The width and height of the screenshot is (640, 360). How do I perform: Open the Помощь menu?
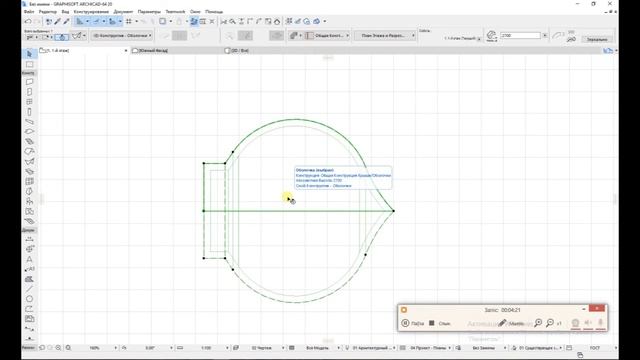point(214,12)
